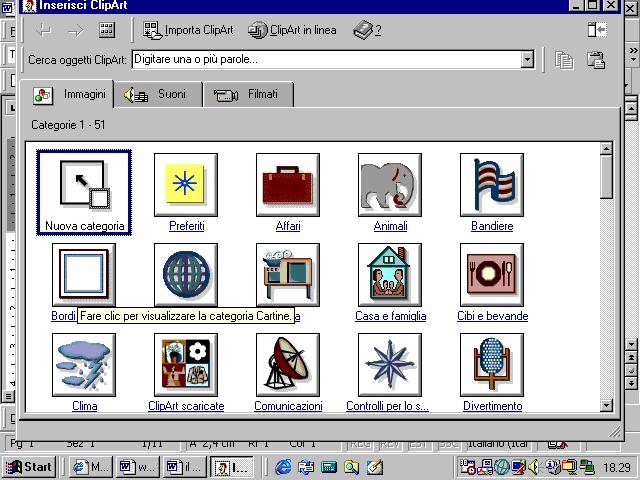Open the Affari briefcase category
The width and height of the screenshot is (640, 480).
click(287, 185)
